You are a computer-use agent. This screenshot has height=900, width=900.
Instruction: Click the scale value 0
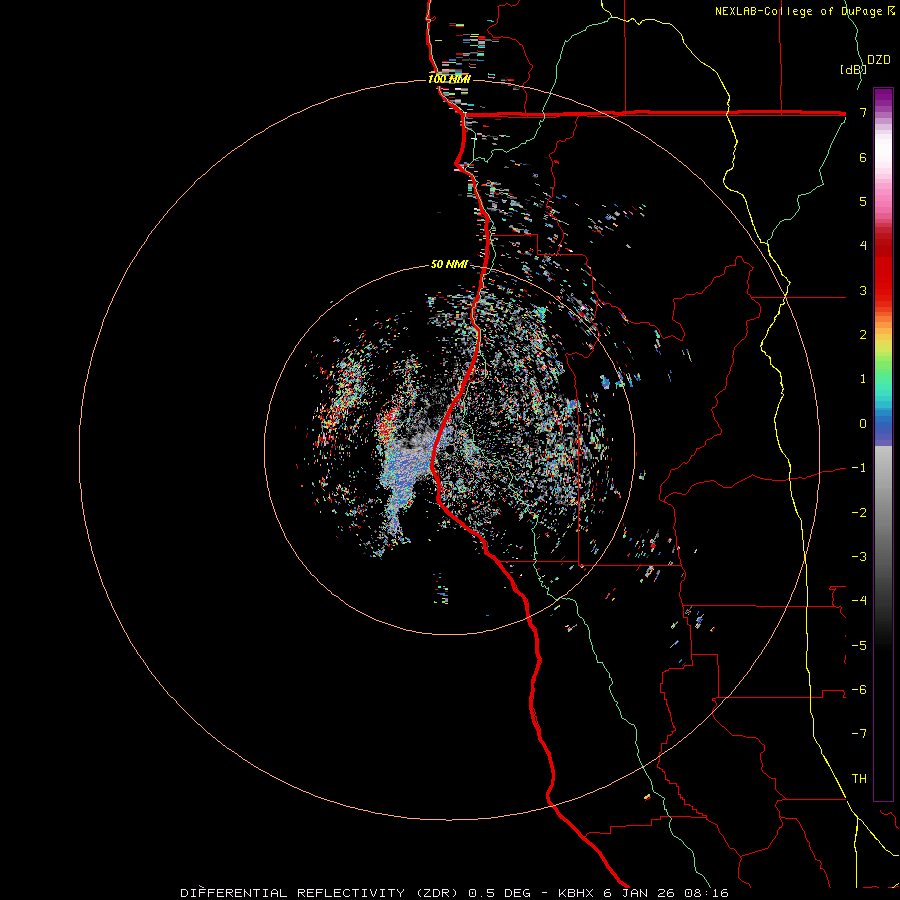point(863,424)
